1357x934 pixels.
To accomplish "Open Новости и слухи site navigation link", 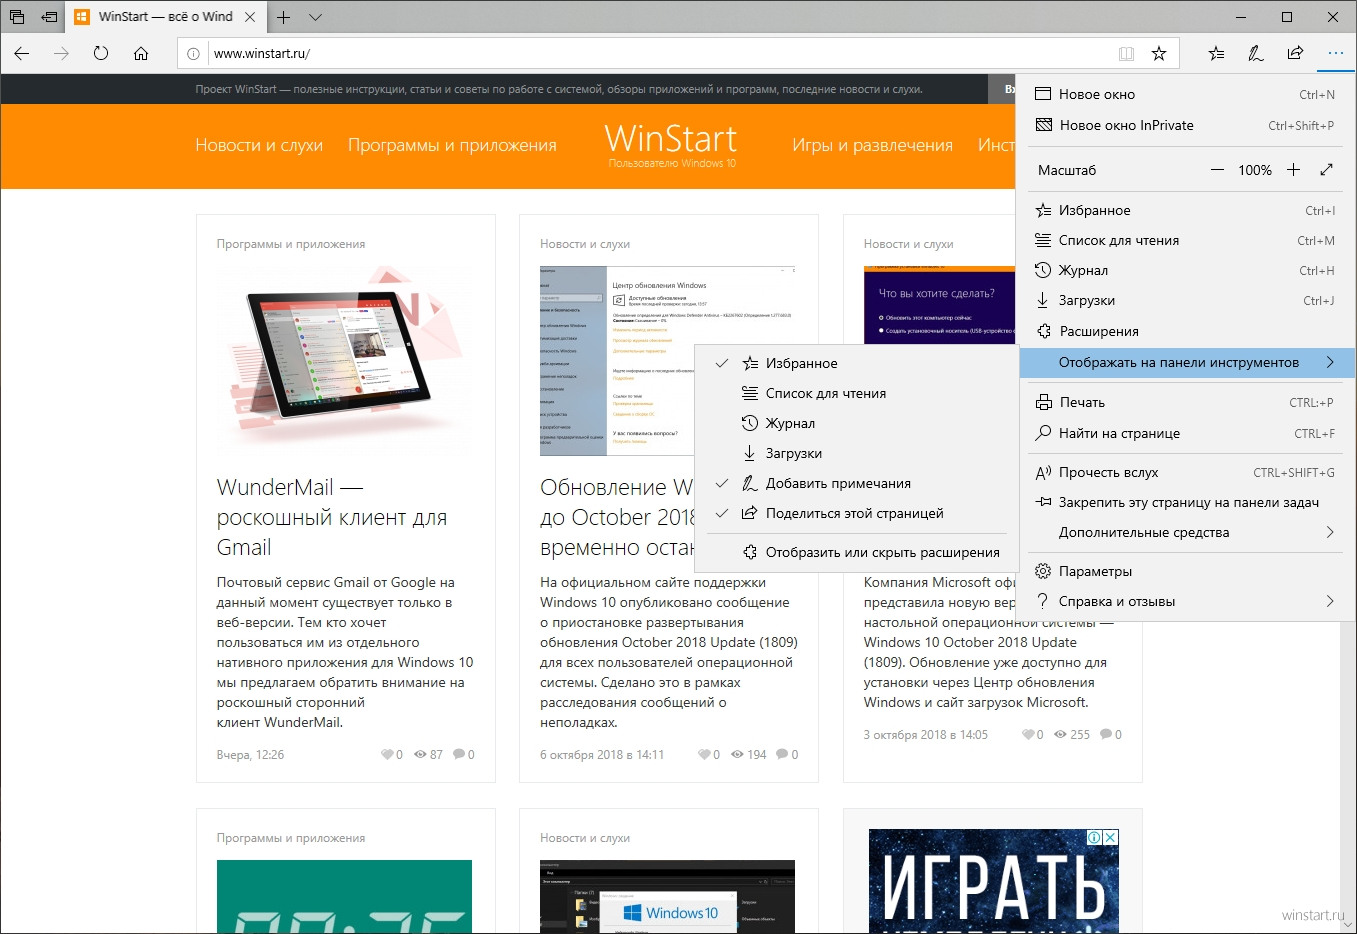I will click(x=259, y=145).
